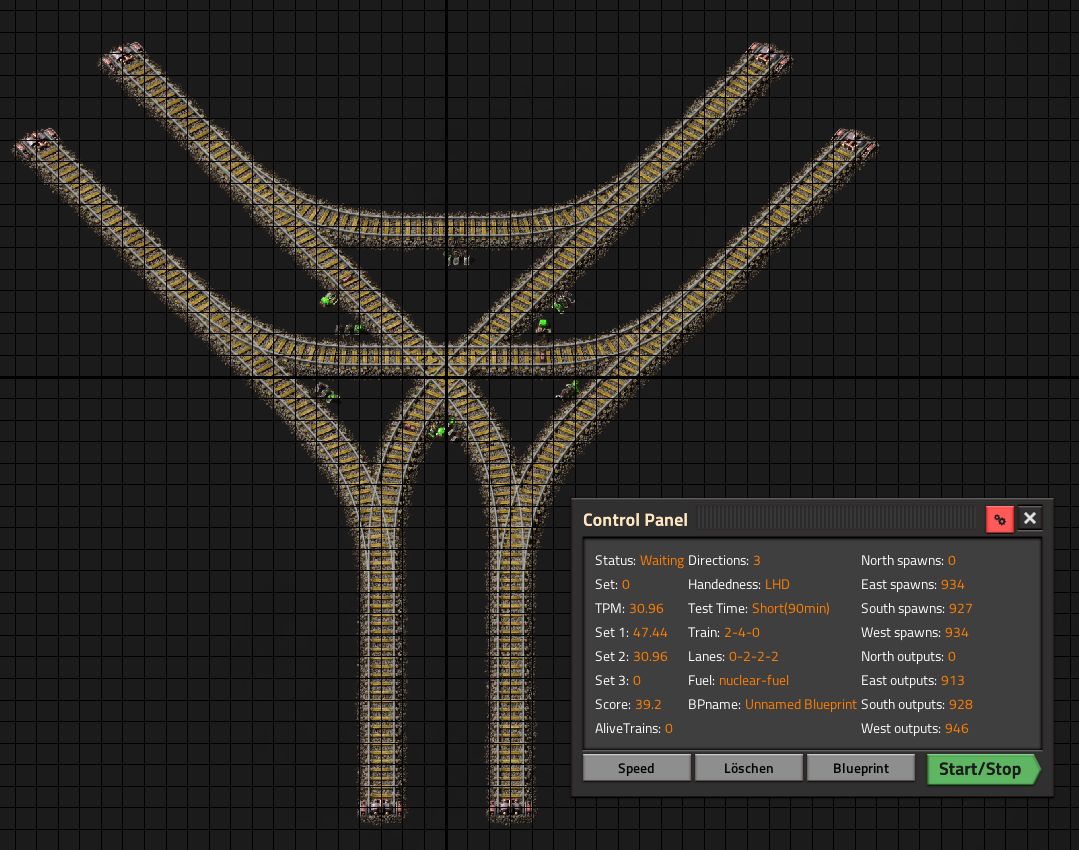Close the Control Panel window
Viewport: 1079px width, 850px height.
tap(1029, 518)
